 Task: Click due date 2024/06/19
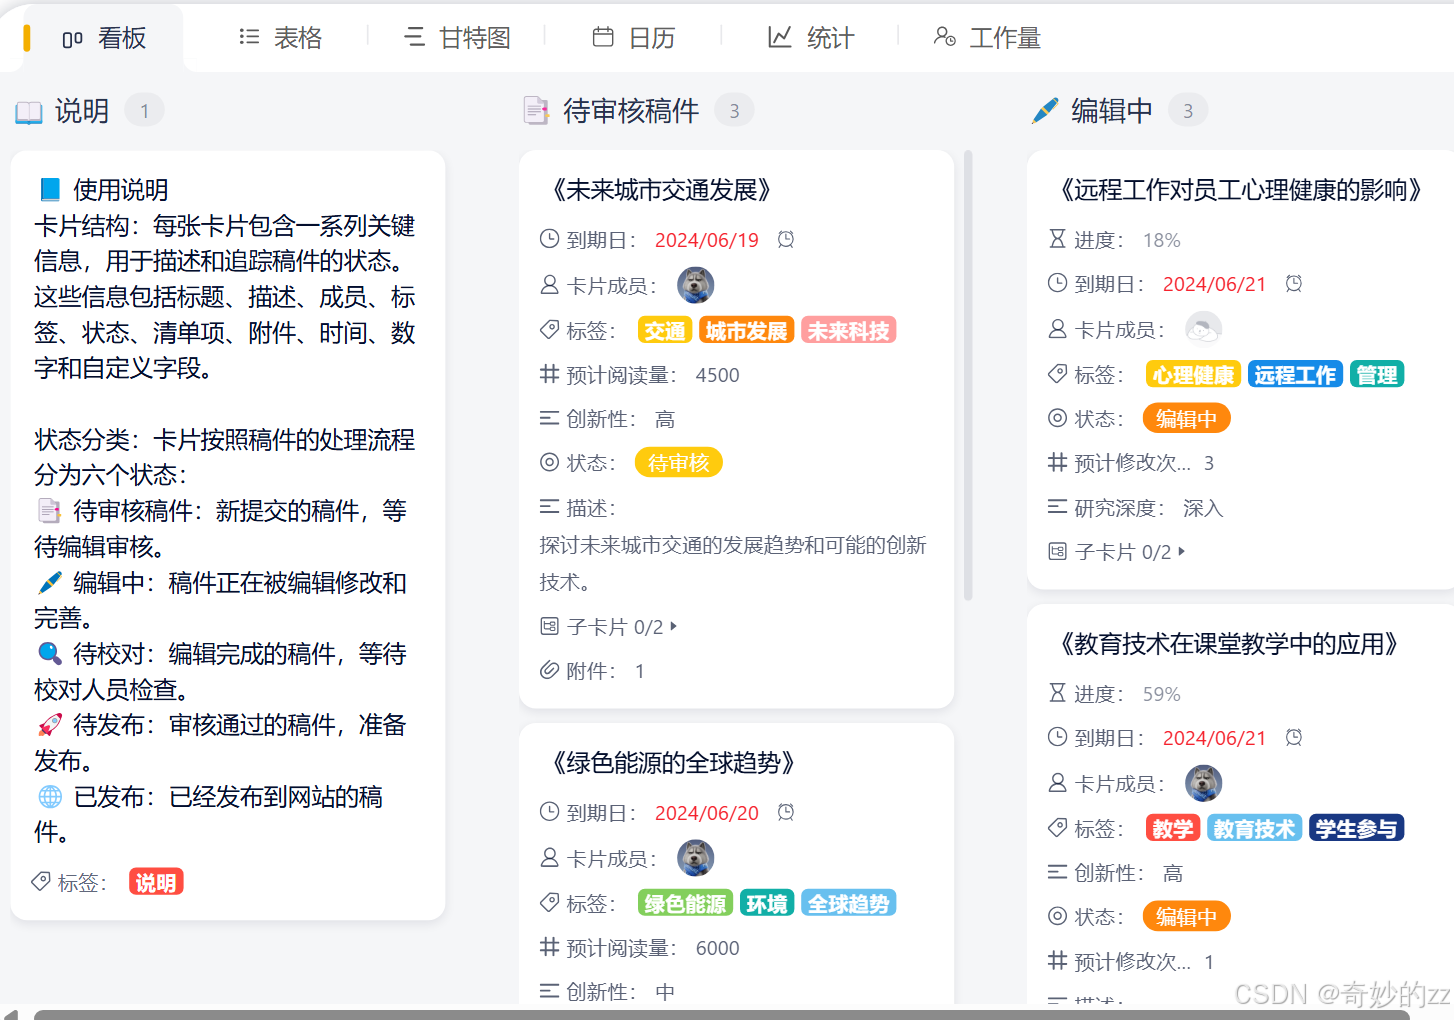pyautogui.click(x=707, y=240)
